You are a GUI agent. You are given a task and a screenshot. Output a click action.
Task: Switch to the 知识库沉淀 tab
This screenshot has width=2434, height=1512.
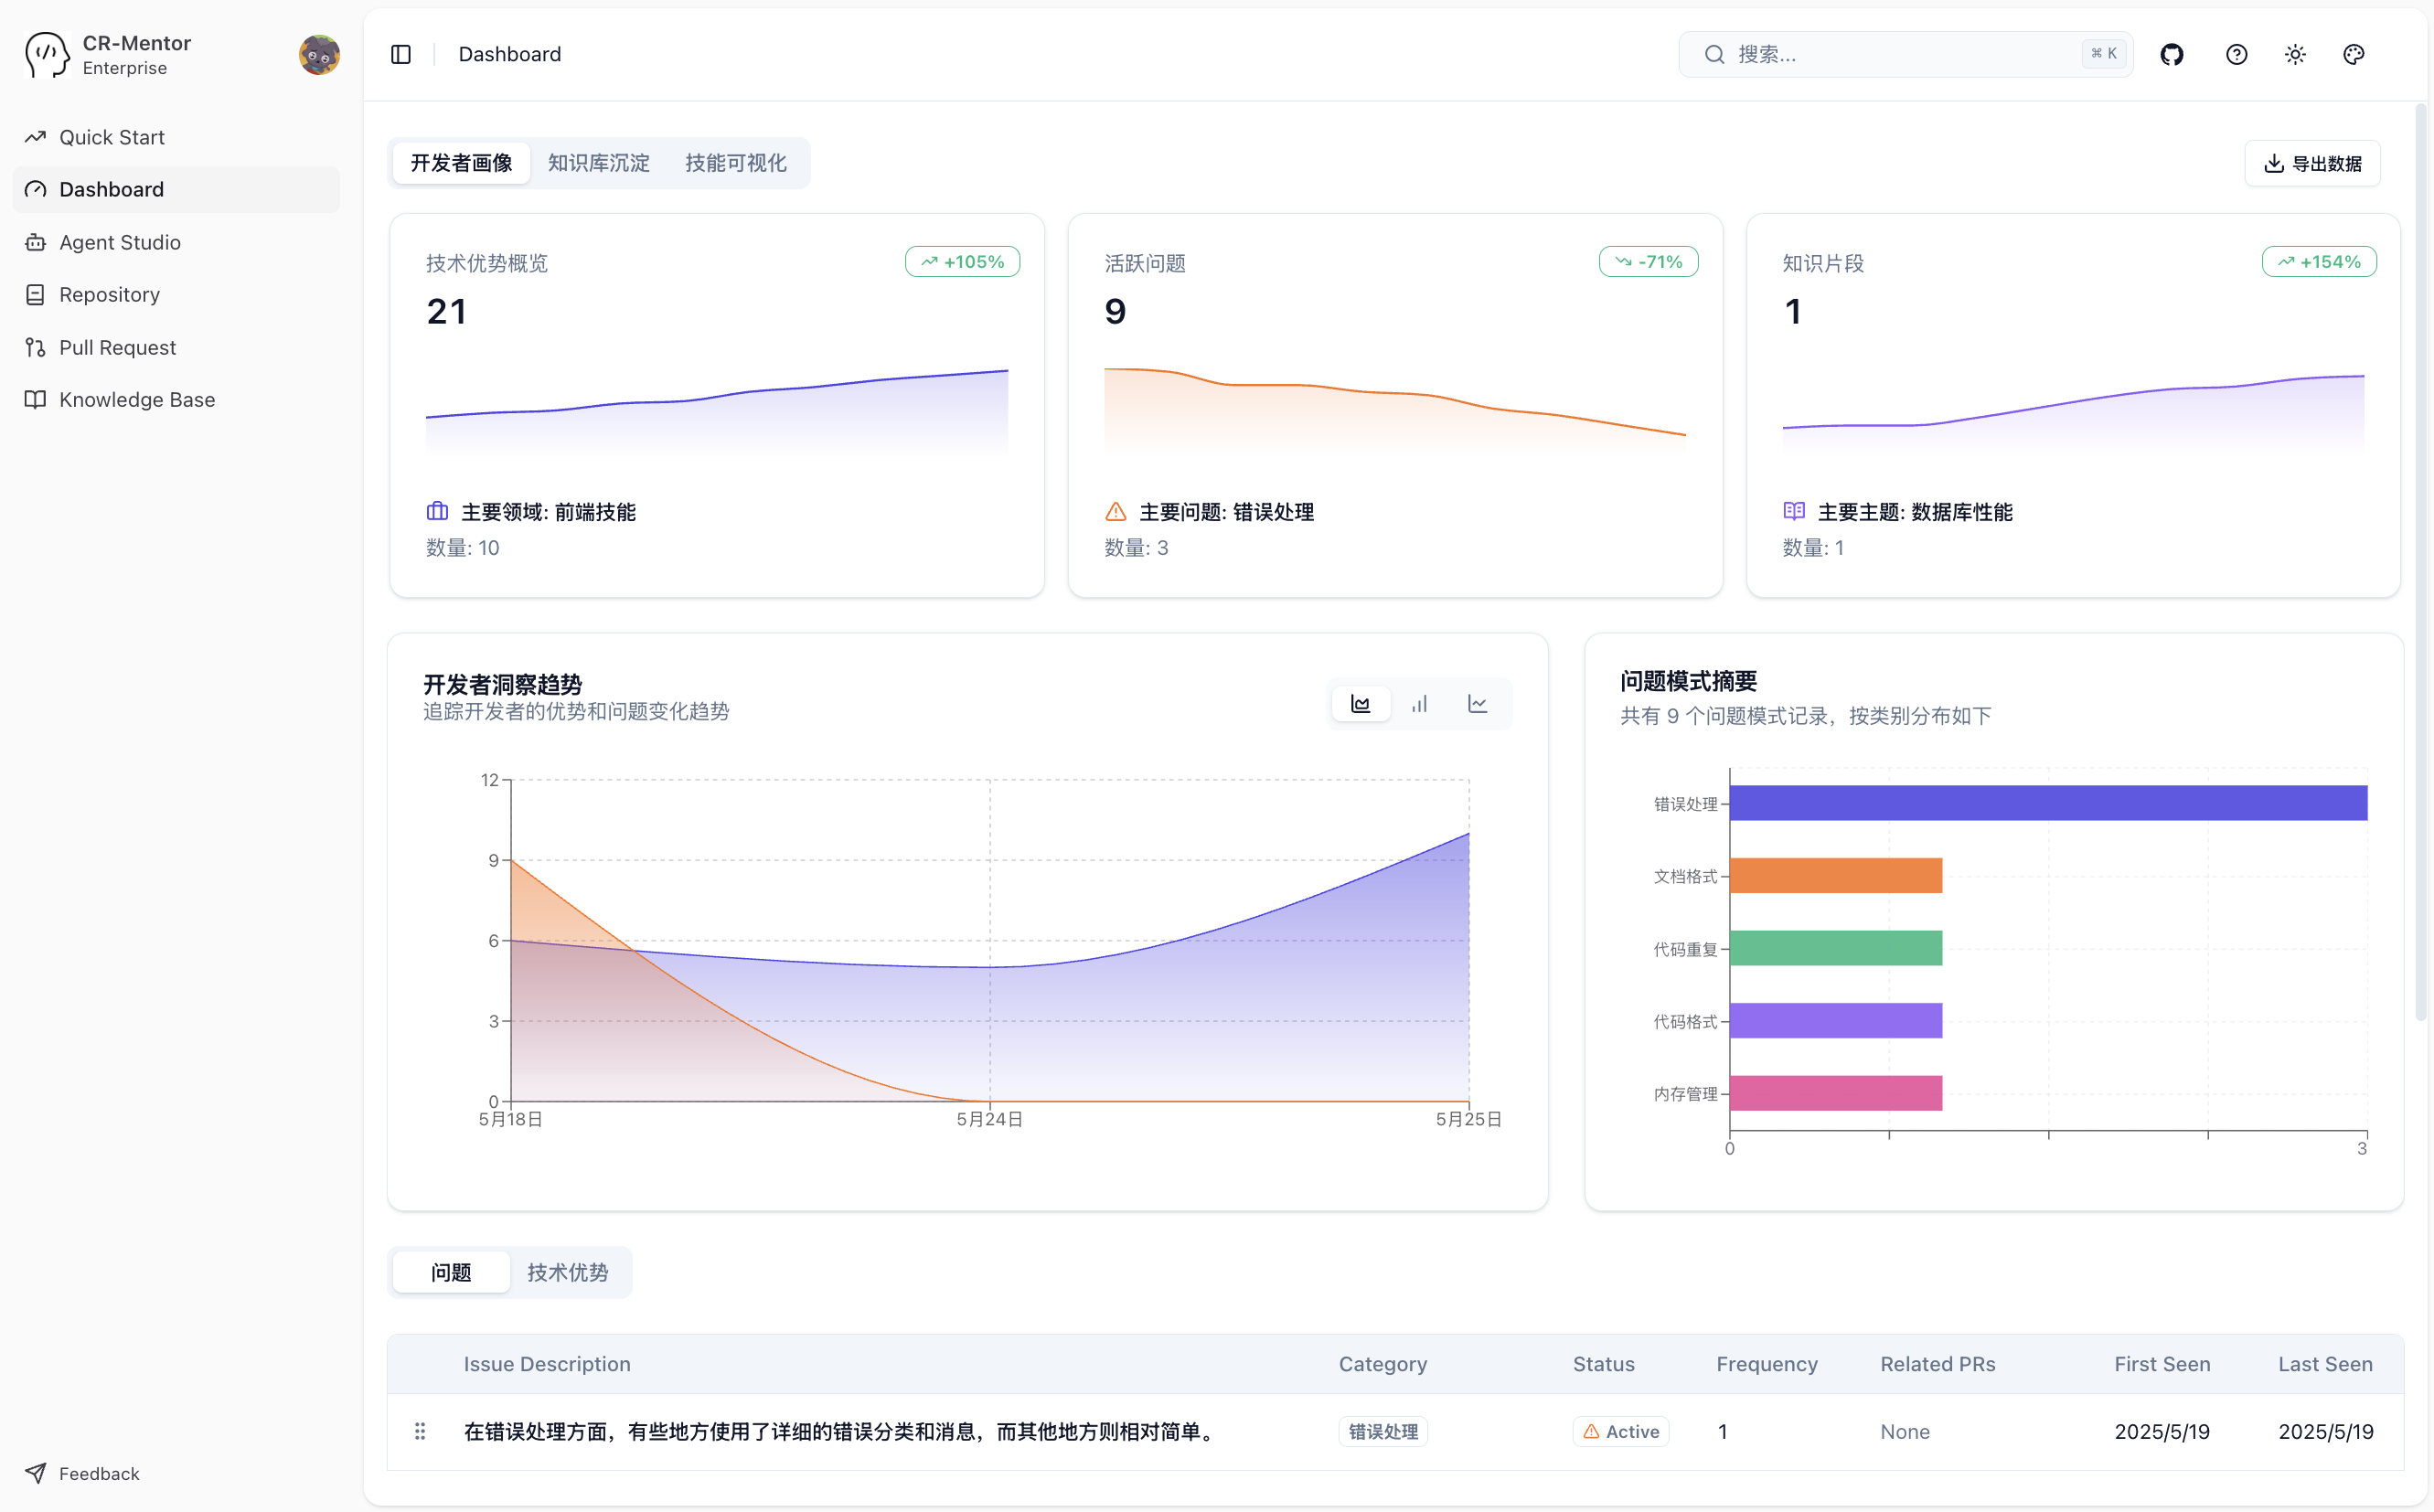(597, 163)
